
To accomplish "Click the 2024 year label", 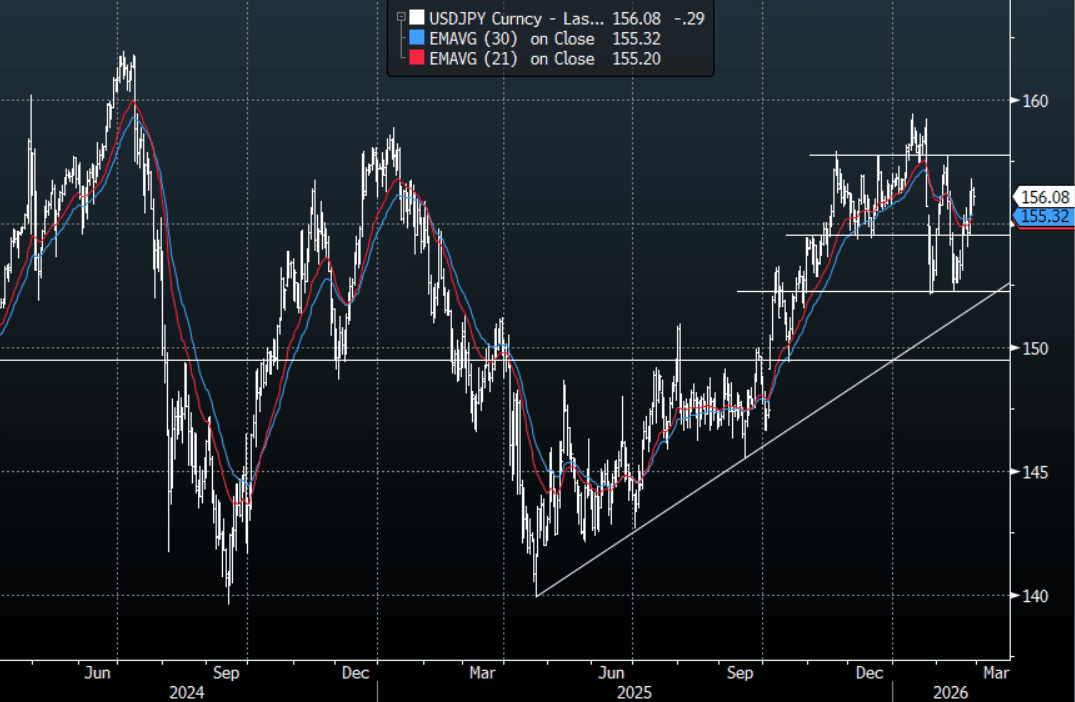I will coord(186,692).
